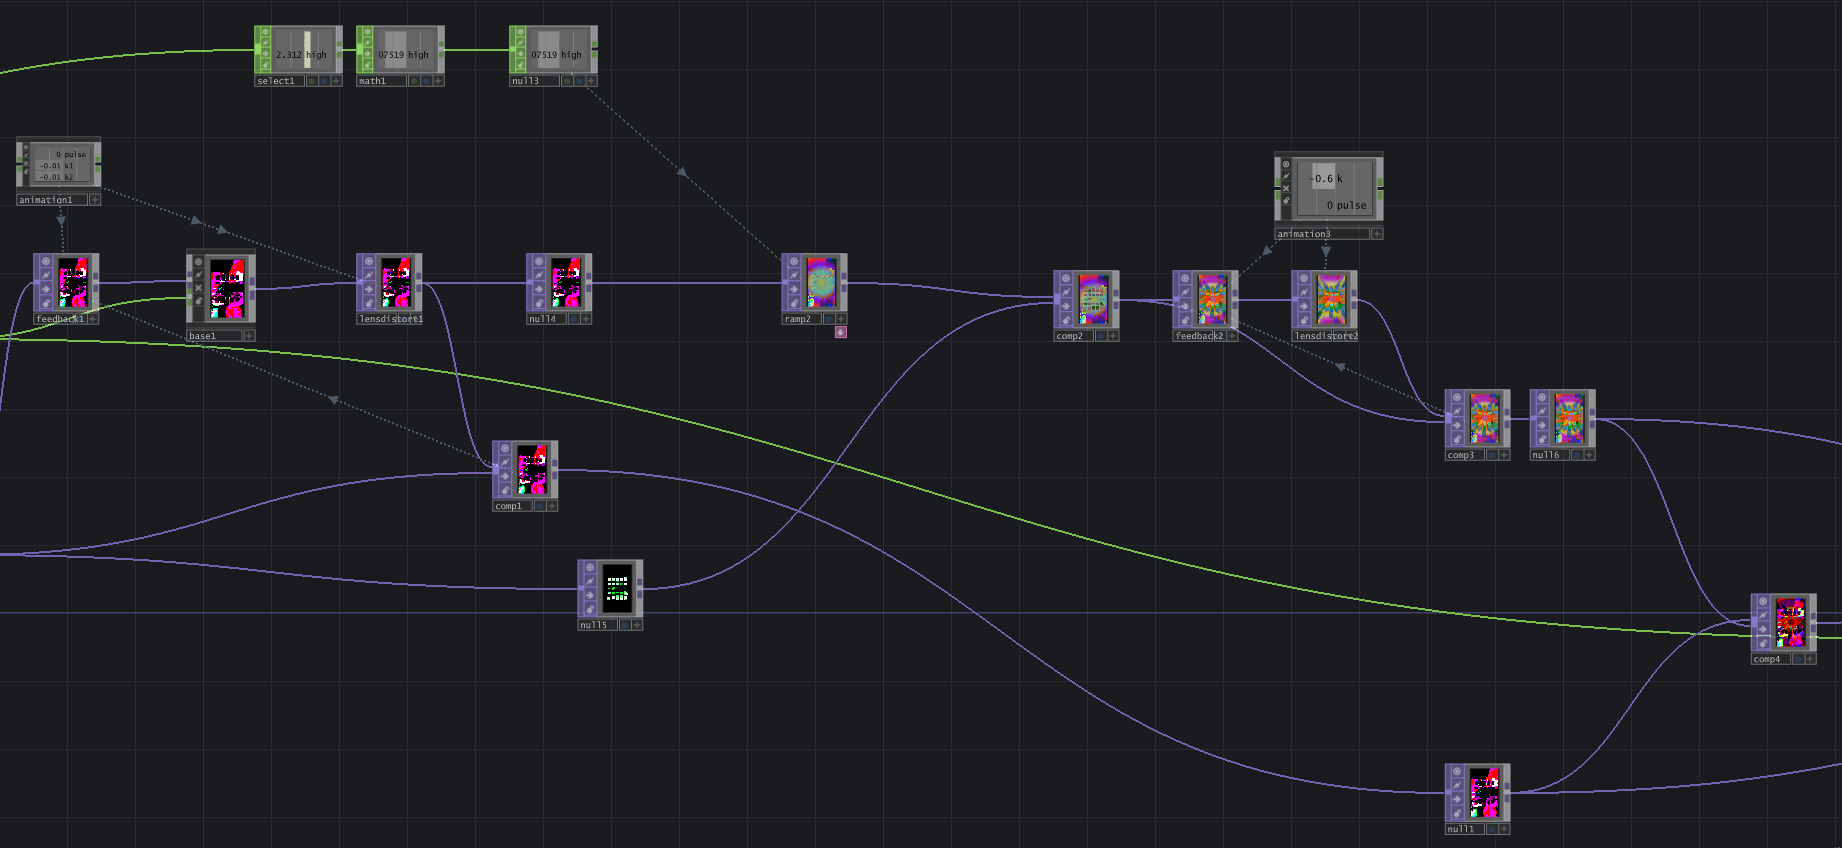Select the null1 node thumbnail
1842x848 pixels.
1484,792
